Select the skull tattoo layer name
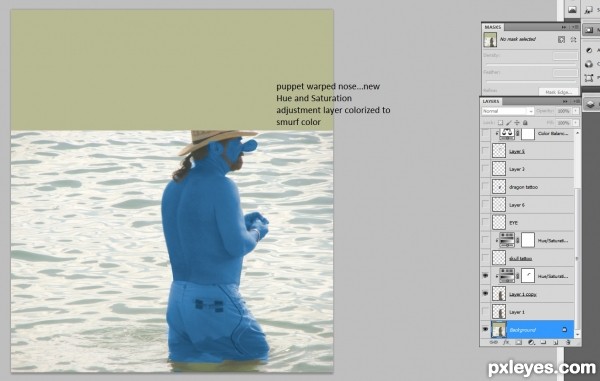The height and width of the screenshot is (381, 600). coord(520,259)
